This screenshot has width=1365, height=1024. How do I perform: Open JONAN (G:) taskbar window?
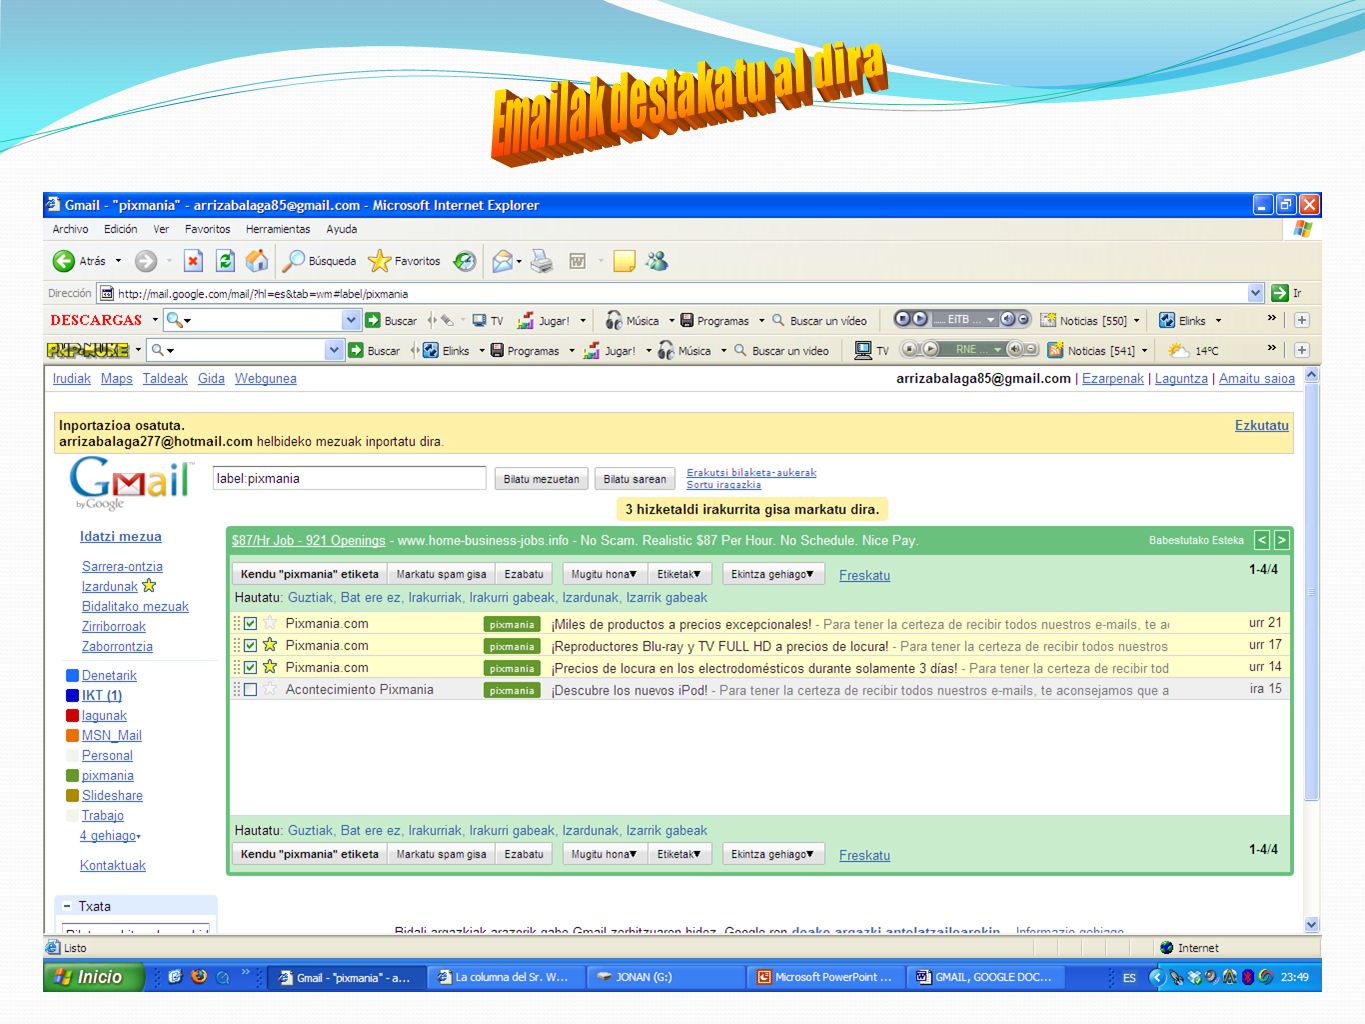click(x=666, y=977)
